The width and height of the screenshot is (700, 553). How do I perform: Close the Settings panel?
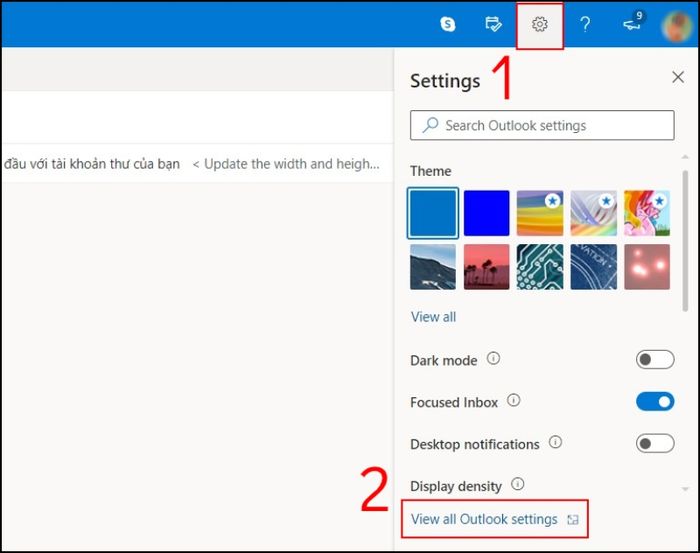[x=678, y=77]
